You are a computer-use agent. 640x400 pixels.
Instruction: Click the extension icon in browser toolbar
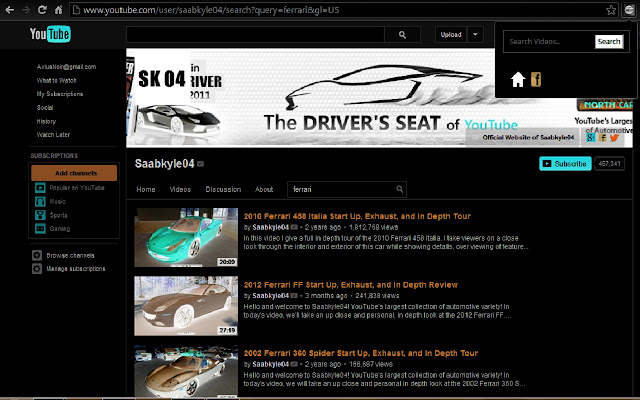629,10
